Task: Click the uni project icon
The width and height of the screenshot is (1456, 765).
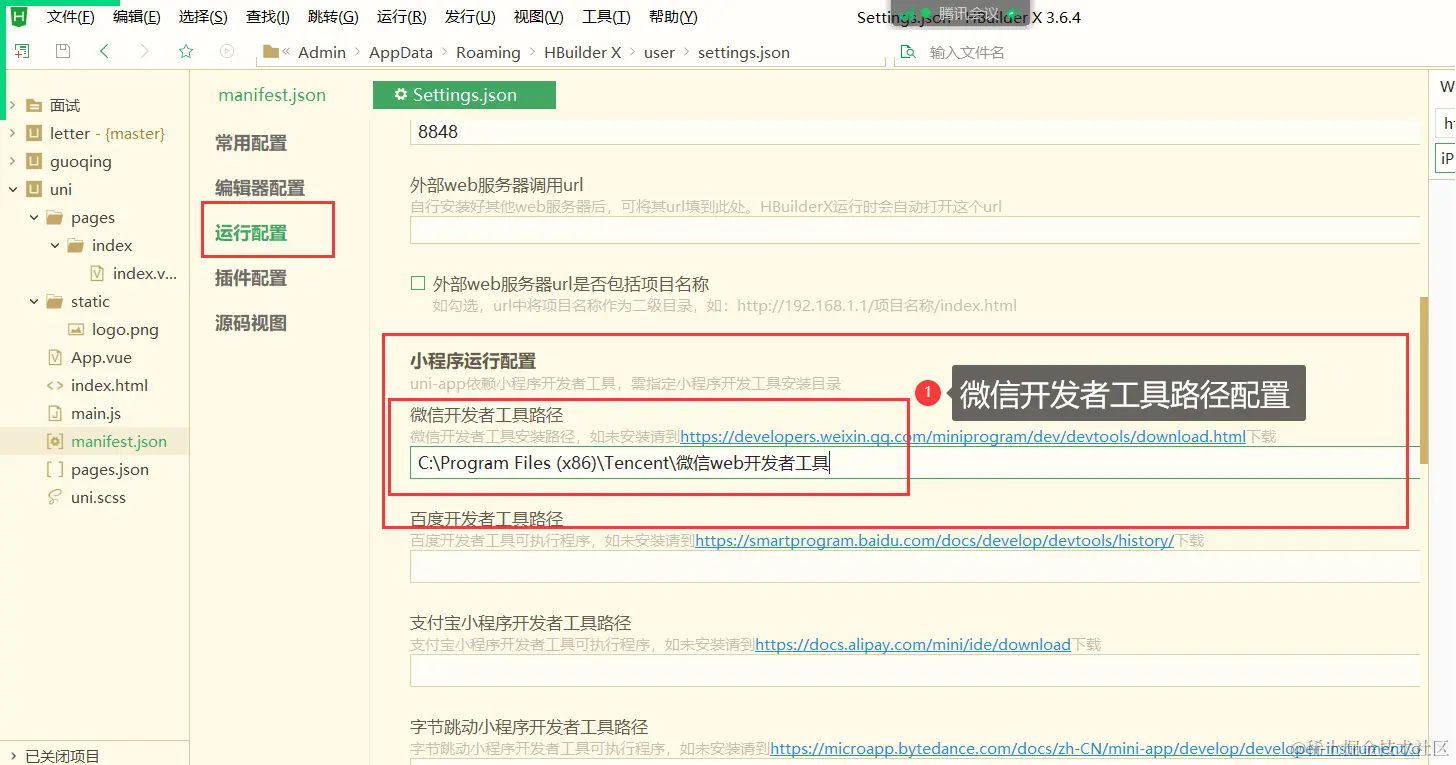Action: pyautogui.click(x=34, y=189)
